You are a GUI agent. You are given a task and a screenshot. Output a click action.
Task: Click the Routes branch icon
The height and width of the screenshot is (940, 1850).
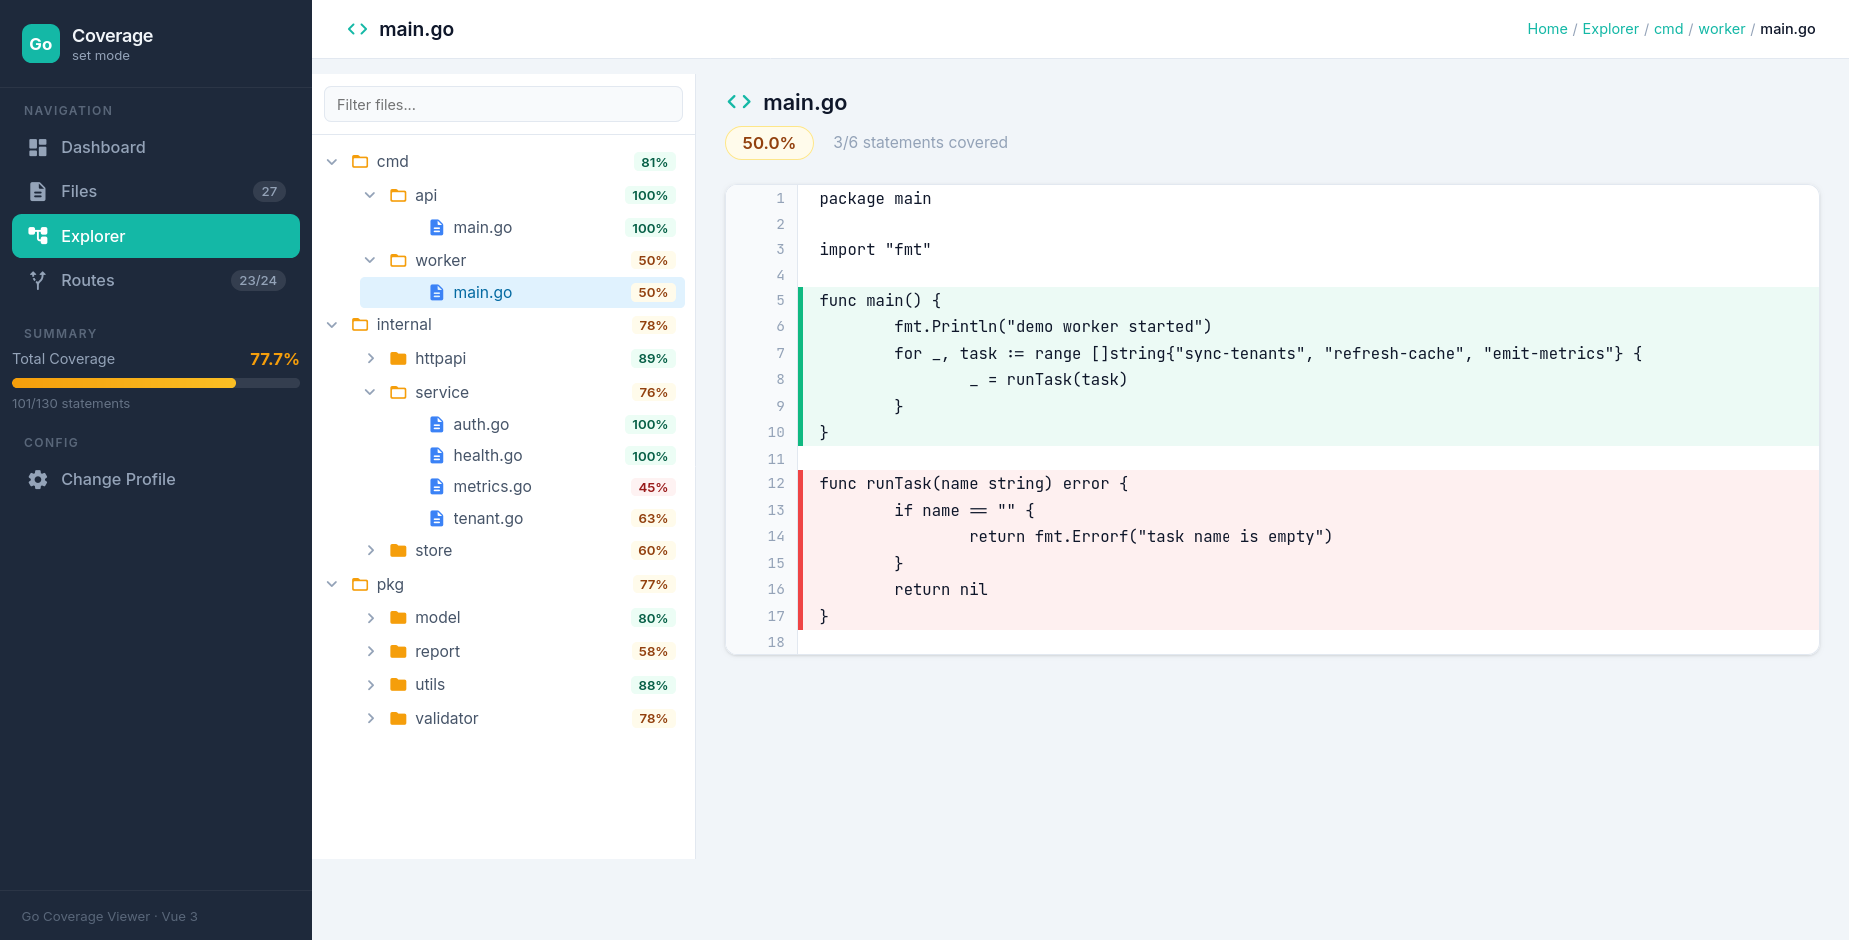click(38, 280)
